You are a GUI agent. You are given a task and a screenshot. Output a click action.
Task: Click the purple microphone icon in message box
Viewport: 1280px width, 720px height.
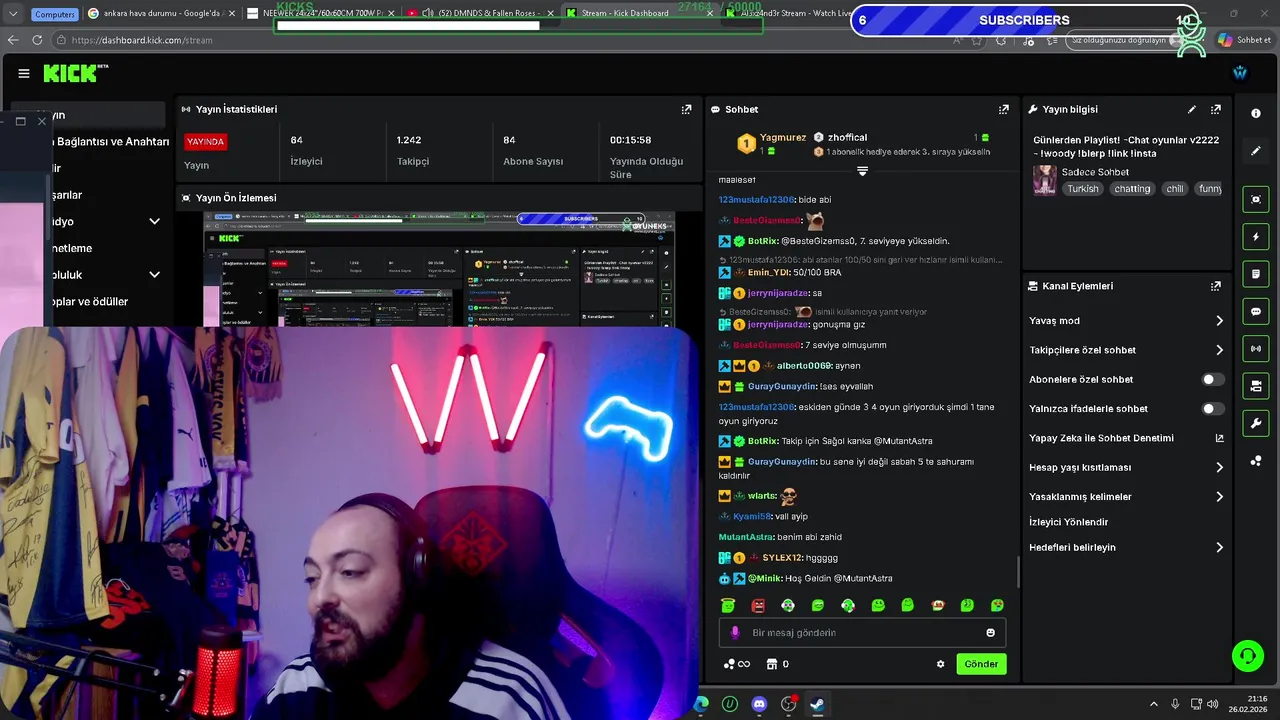pyautogui.click(x=735, y=632)
